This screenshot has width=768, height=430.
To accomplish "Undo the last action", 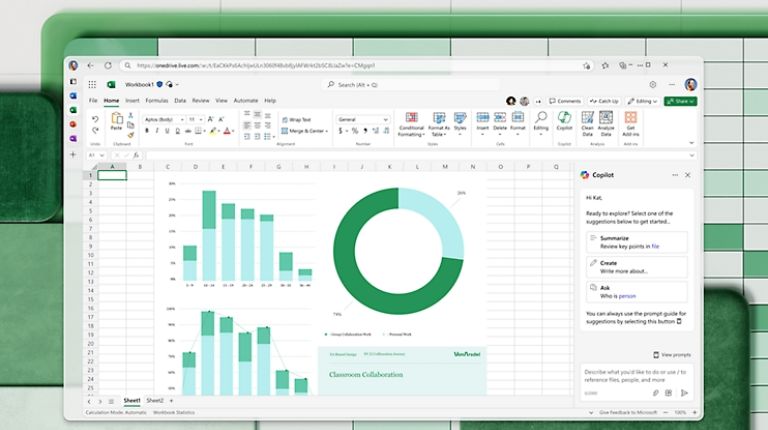I will (95, 119).
